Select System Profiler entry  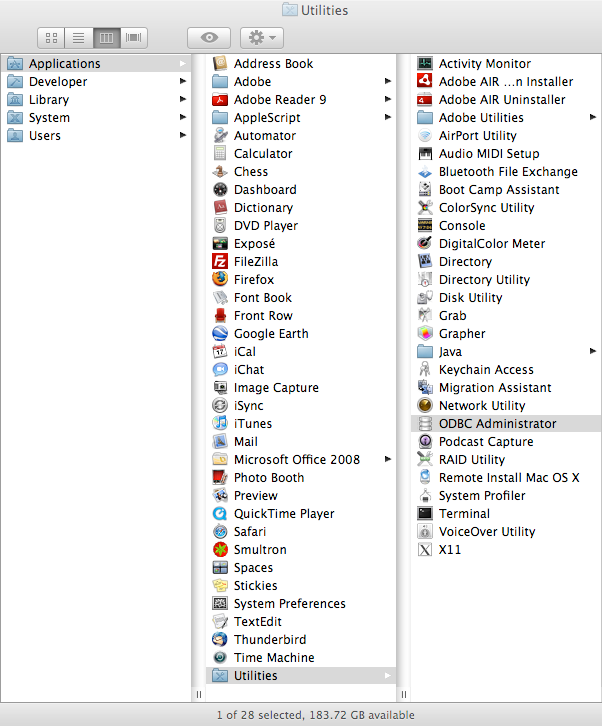point(506,495)
